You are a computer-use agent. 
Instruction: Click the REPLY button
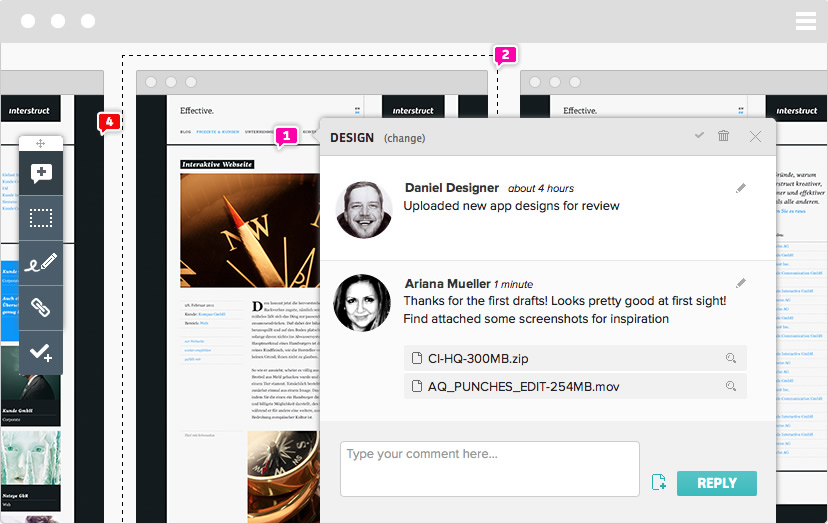pos(717,483)
